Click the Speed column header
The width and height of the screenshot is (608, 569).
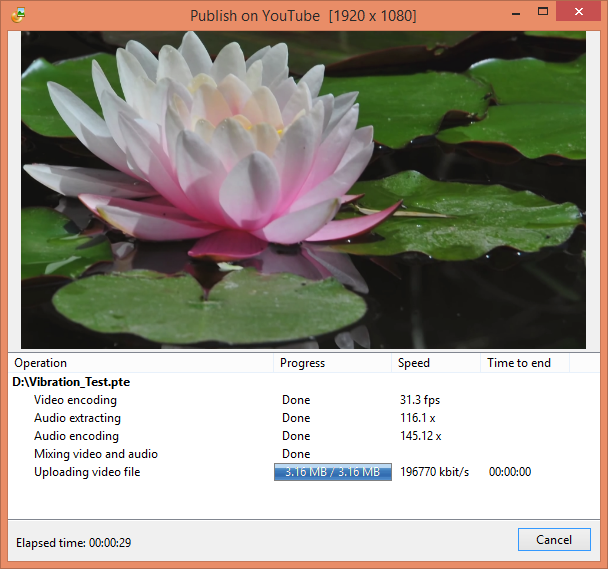point(413,363)
